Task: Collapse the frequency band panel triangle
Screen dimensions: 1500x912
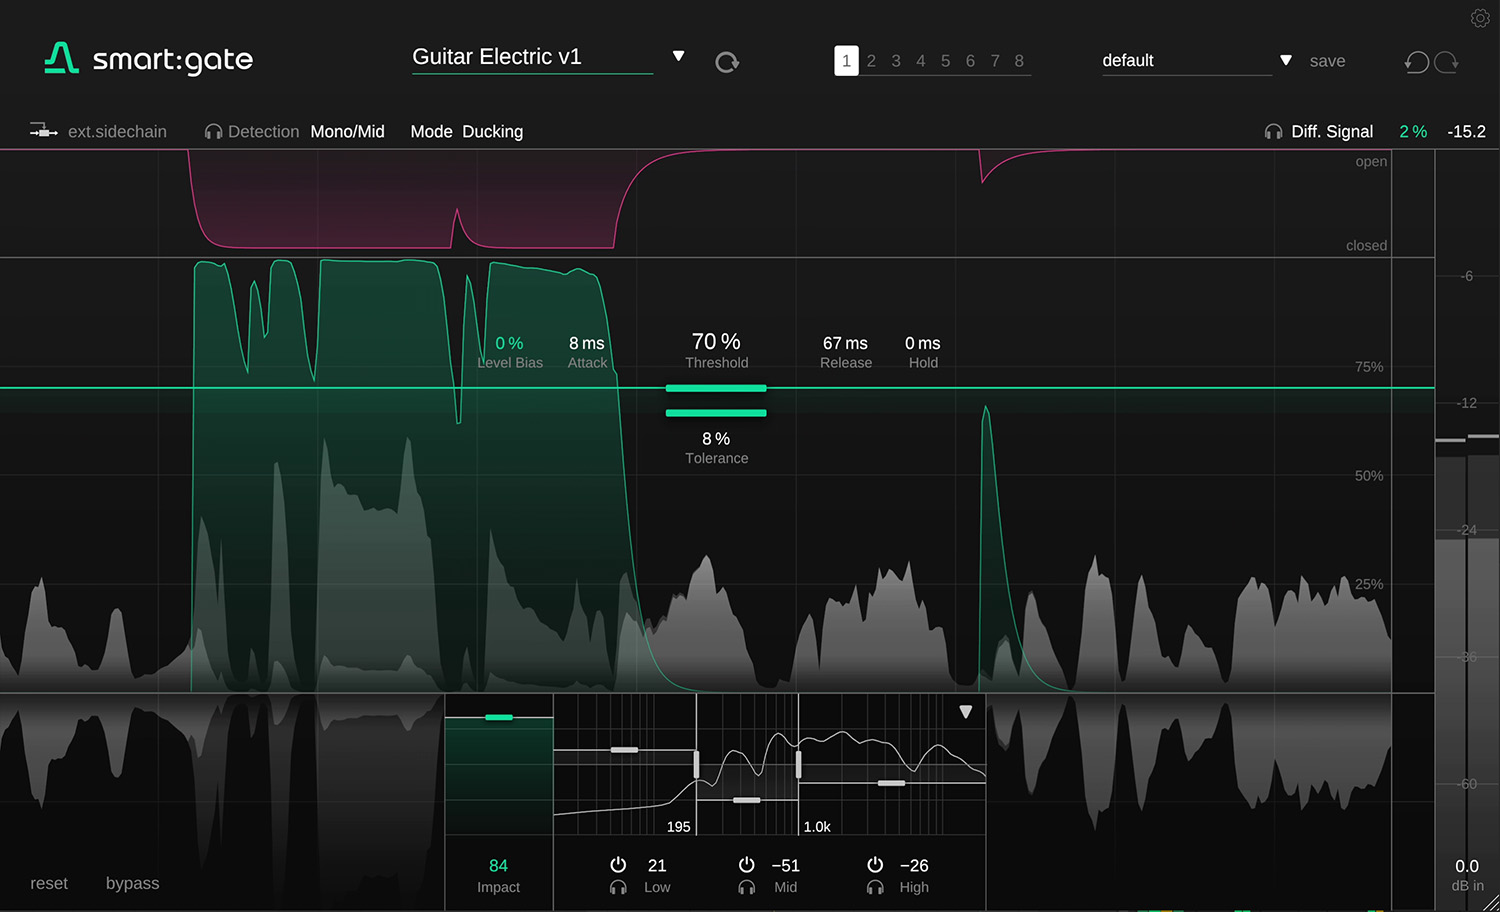Action: 965,712
